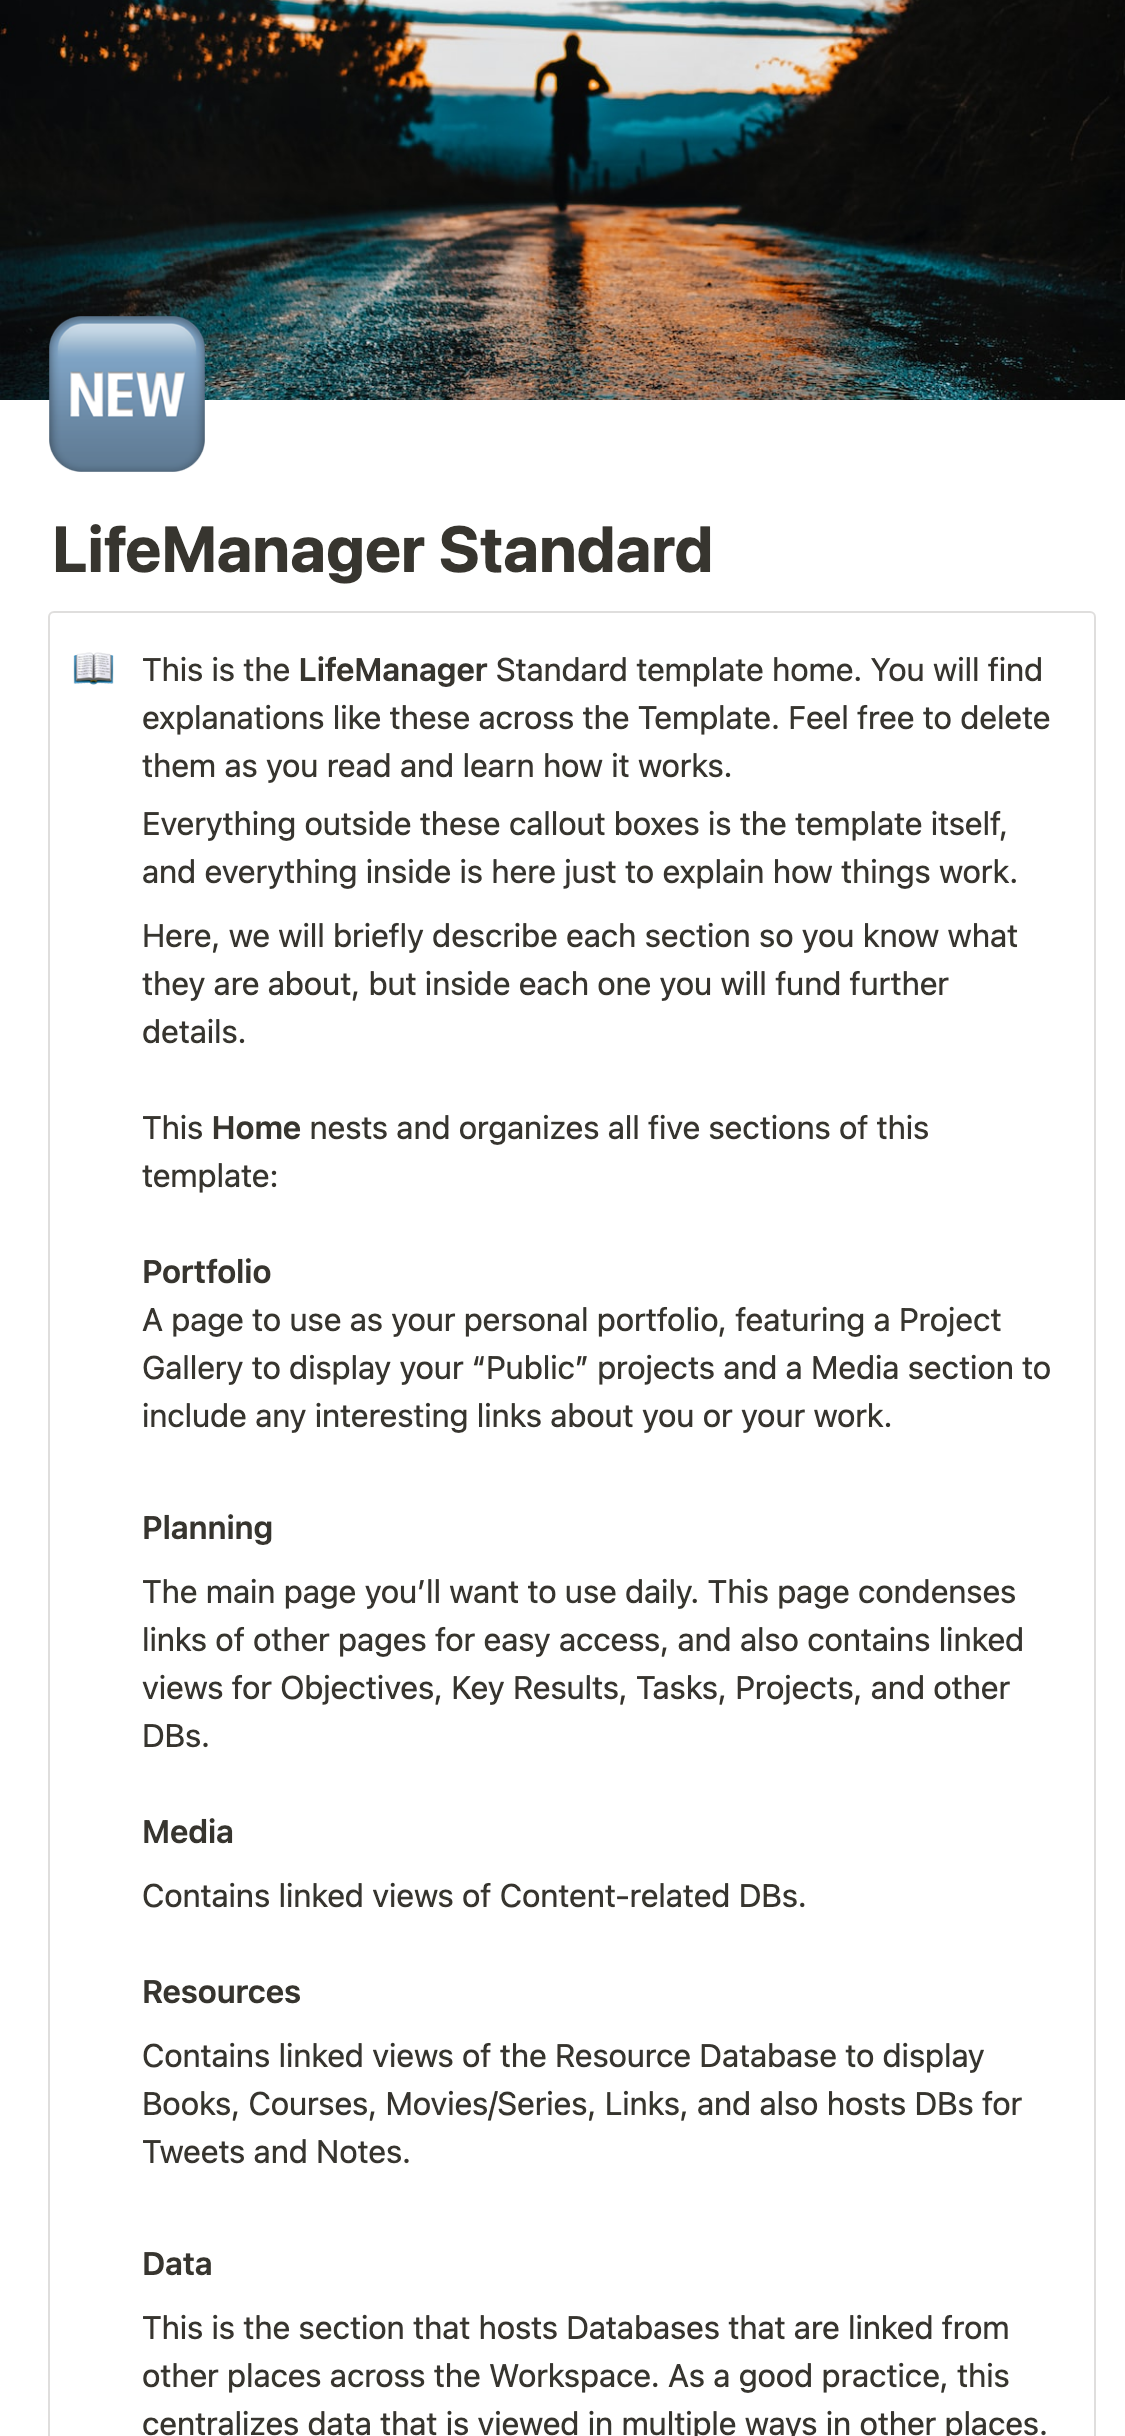Click the 'This is the LifeManager Standard' intro paragraph
Viewport: 1125px width, 2436px height.
pyautogui.click(x=596, y=718)
